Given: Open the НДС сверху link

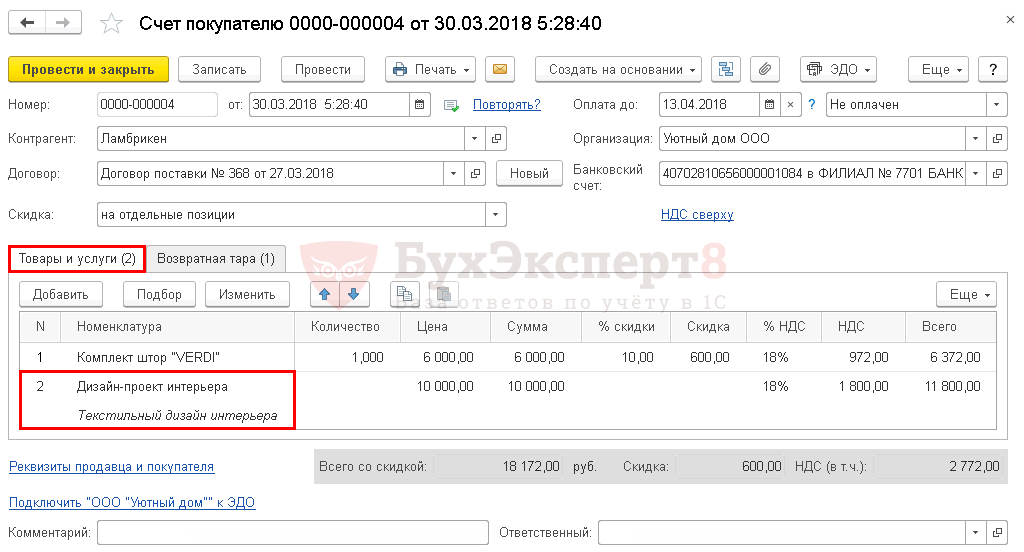Looking at the screenshot, I should [x=697, y=214].
